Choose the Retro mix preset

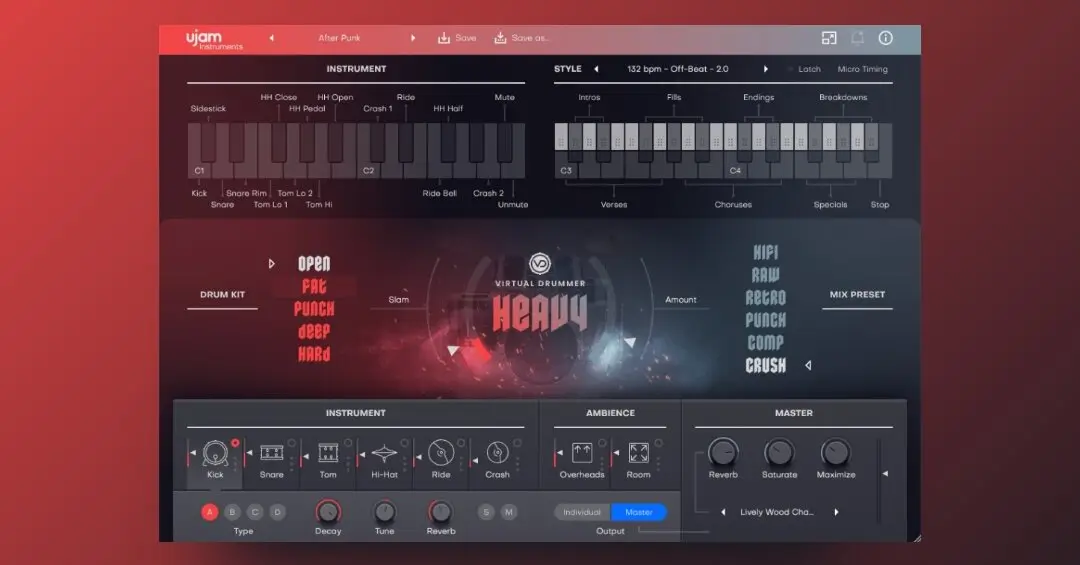click(765, 298)
